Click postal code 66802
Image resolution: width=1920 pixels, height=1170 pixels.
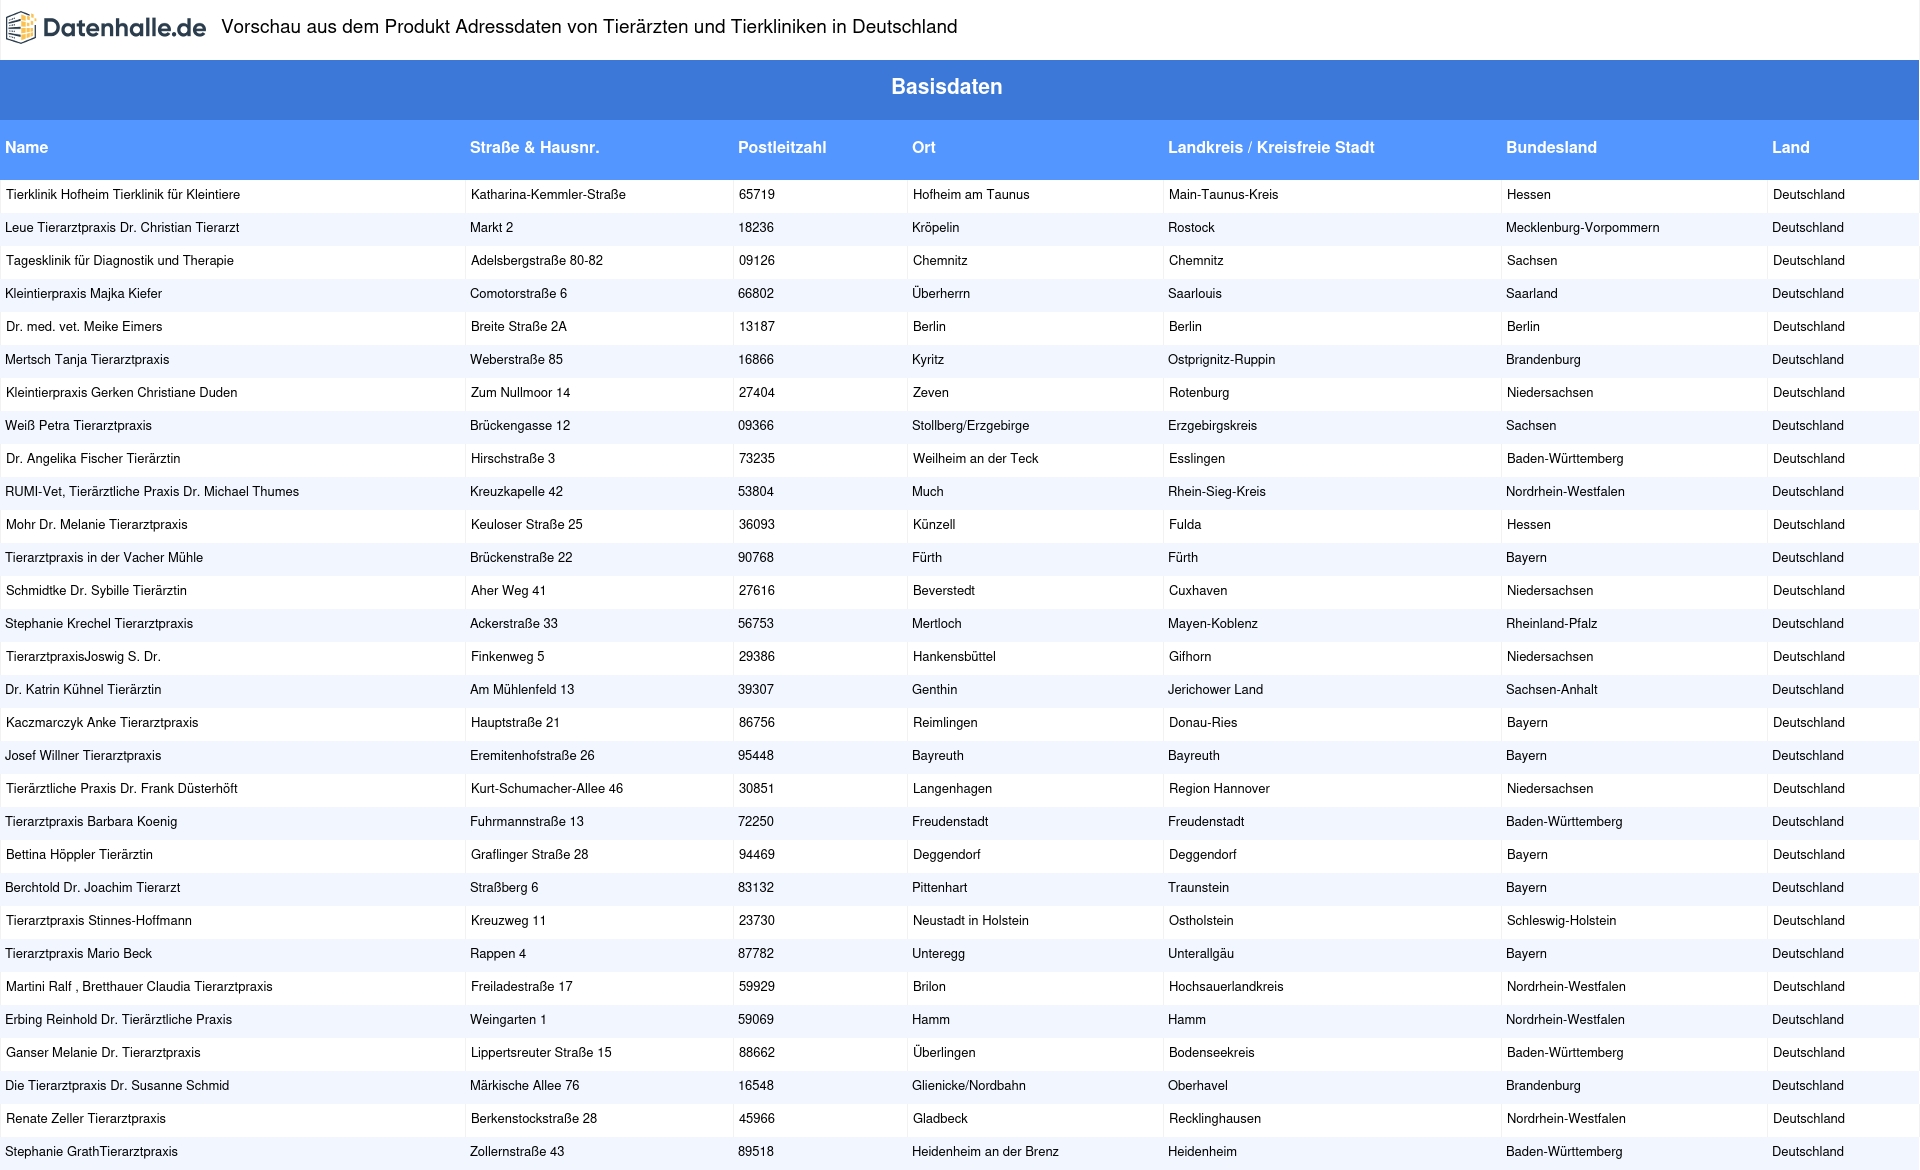[756, 294]
